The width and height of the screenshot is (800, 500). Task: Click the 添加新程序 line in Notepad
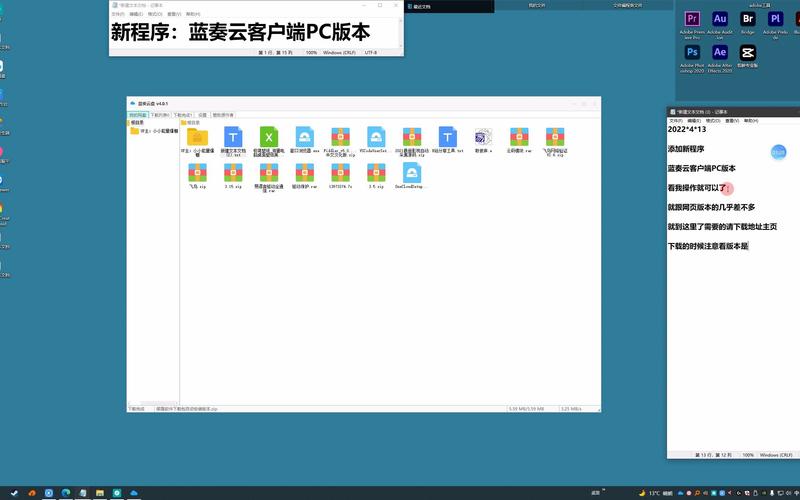686,149
